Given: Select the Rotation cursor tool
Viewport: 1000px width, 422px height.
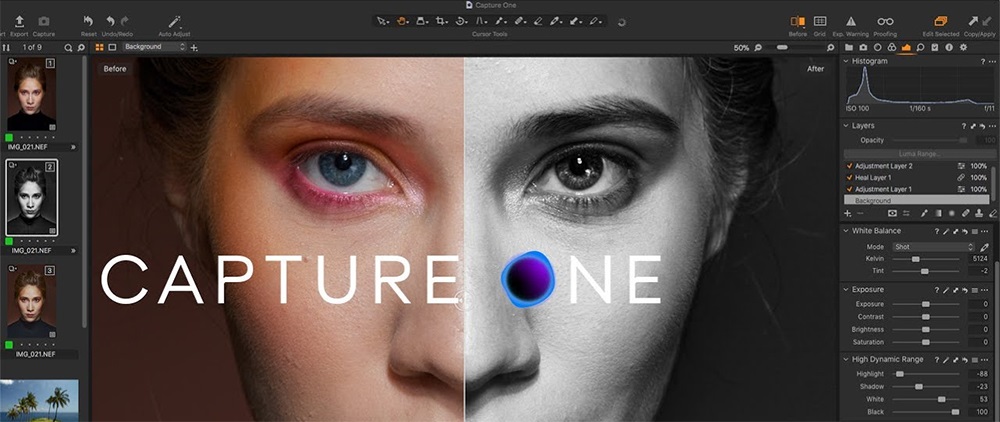Looking at the screenshot, I should point(460,22).
